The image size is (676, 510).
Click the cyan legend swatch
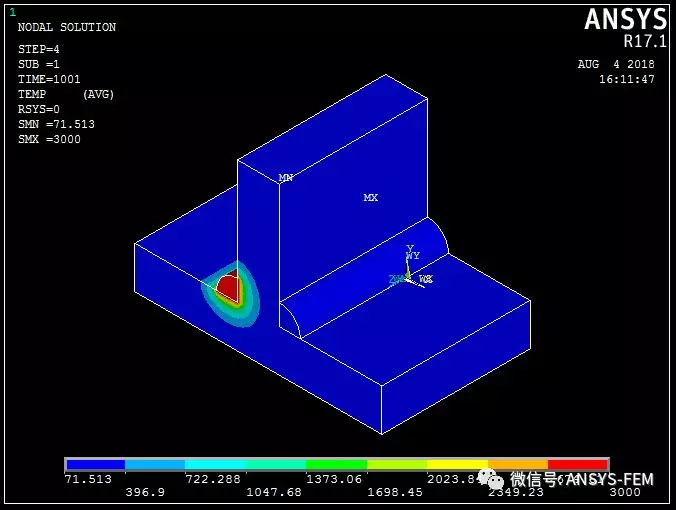[x=216, y=464]
